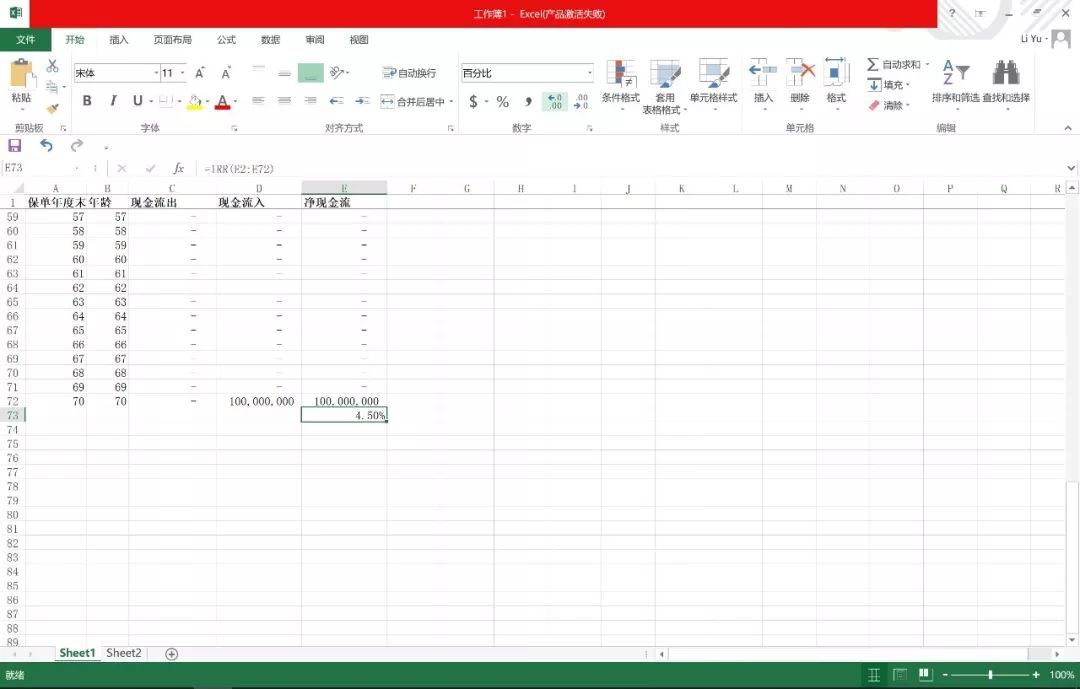1080x689 pixels.
Task: Open the 清除 clear menu
Action: click(889, 105)
